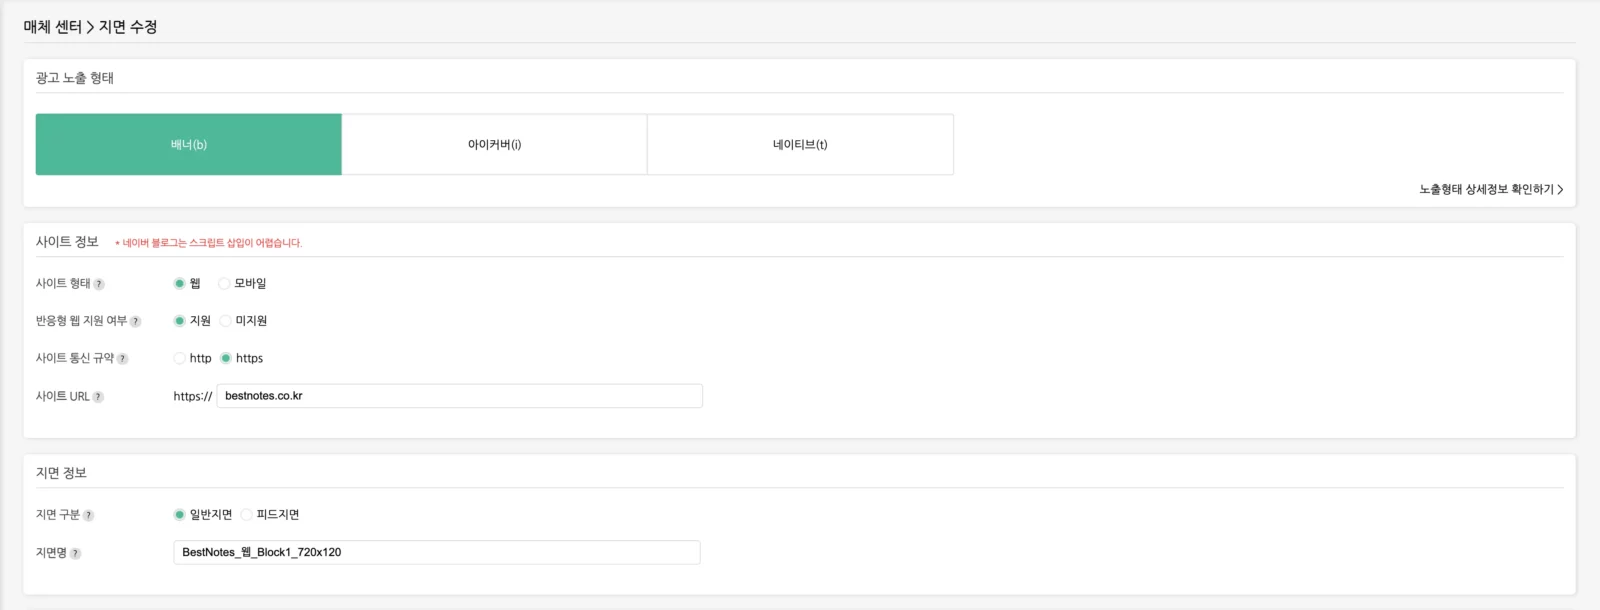The width and height of the screenshot is (1600, 610).
Task: Click help icon beside 사이트 URL label
Action: (x=98, y=397)
